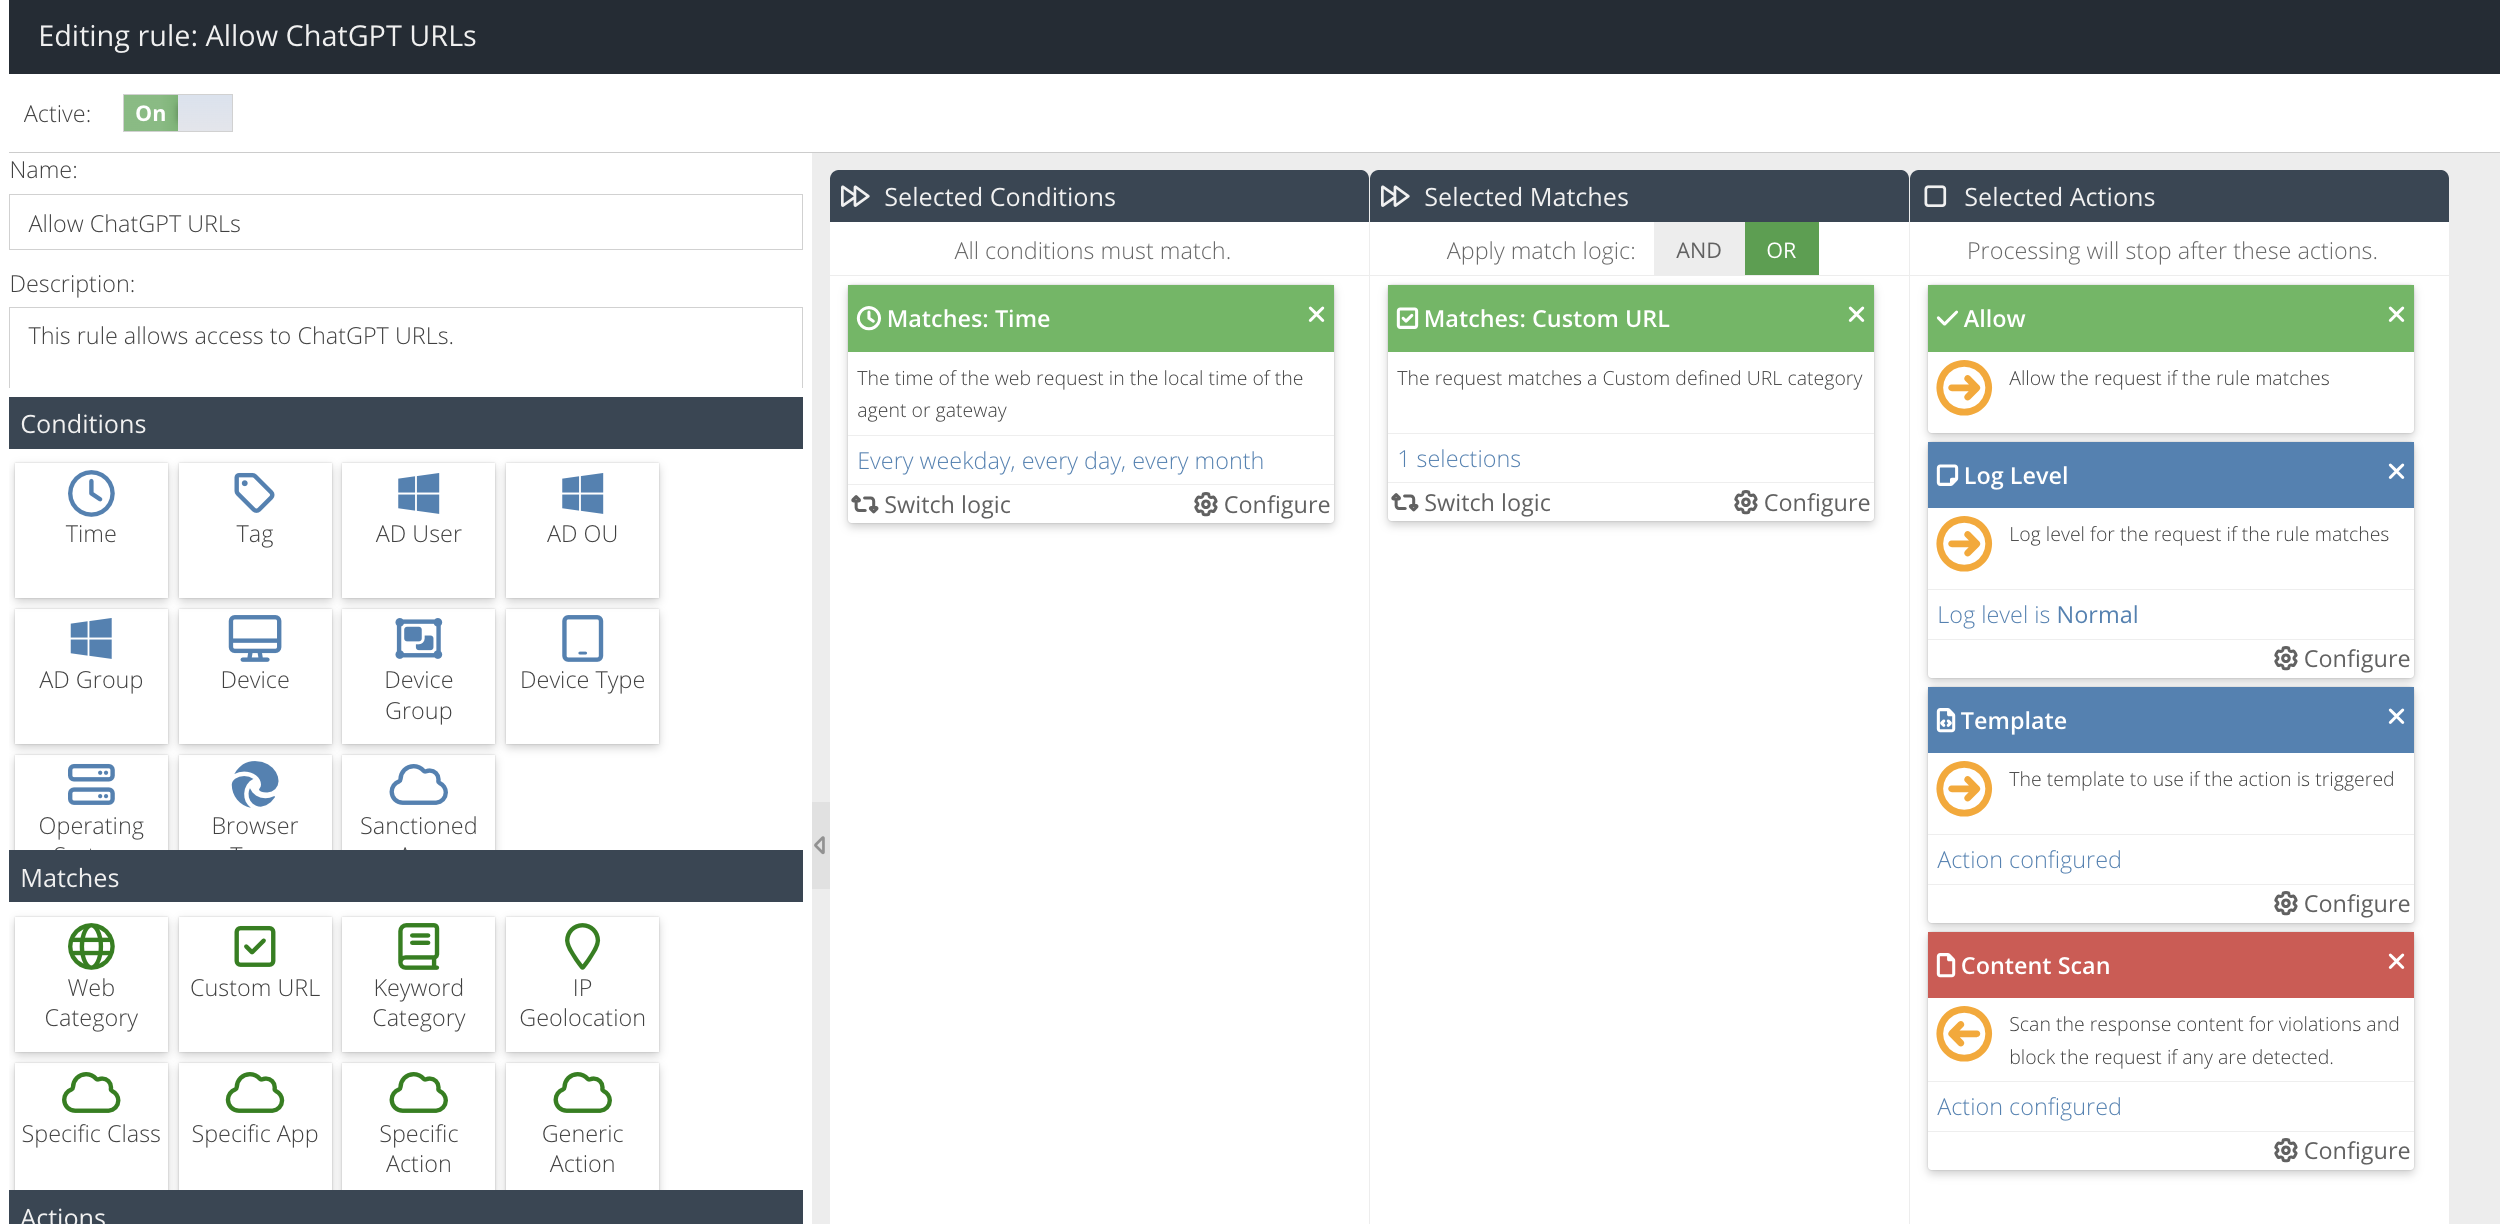2500x1224 pixels.
Task: Add the Operating System condition tile
Action: click(x=91, y=802)
